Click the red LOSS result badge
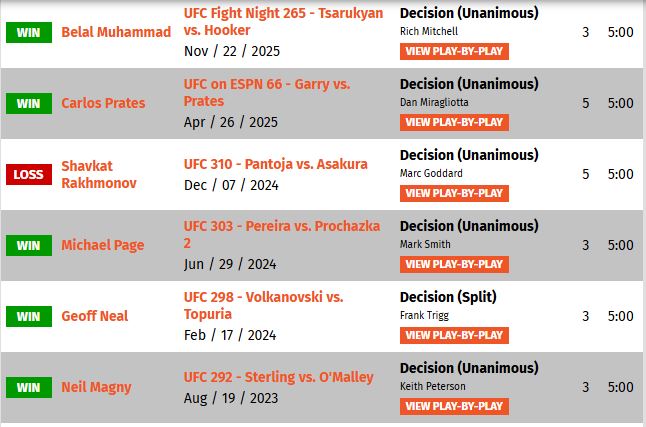This screenshot has width=646, height=427. (29, 174)
